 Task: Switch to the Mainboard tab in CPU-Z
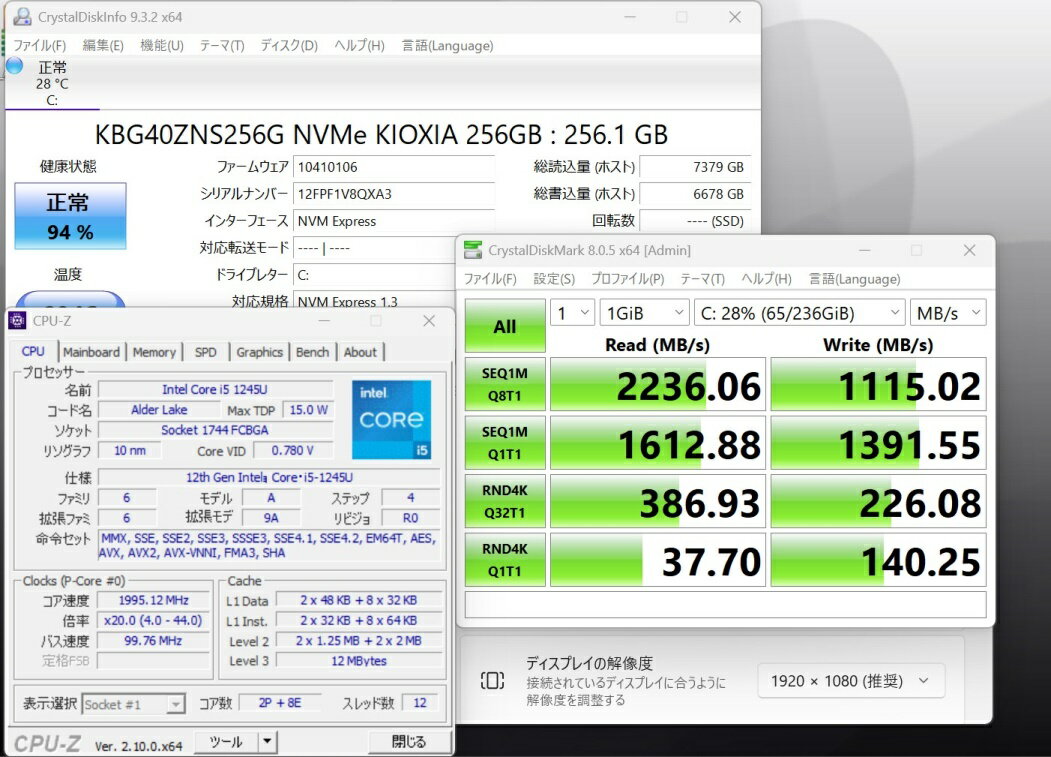[91, 352]
